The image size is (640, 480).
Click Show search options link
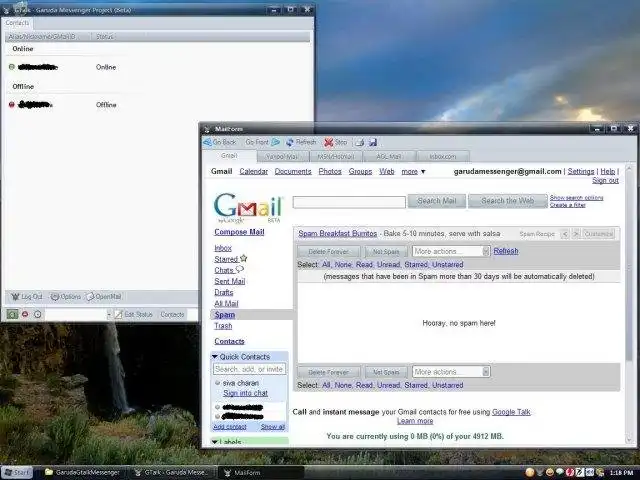click(x=576, y=198)
